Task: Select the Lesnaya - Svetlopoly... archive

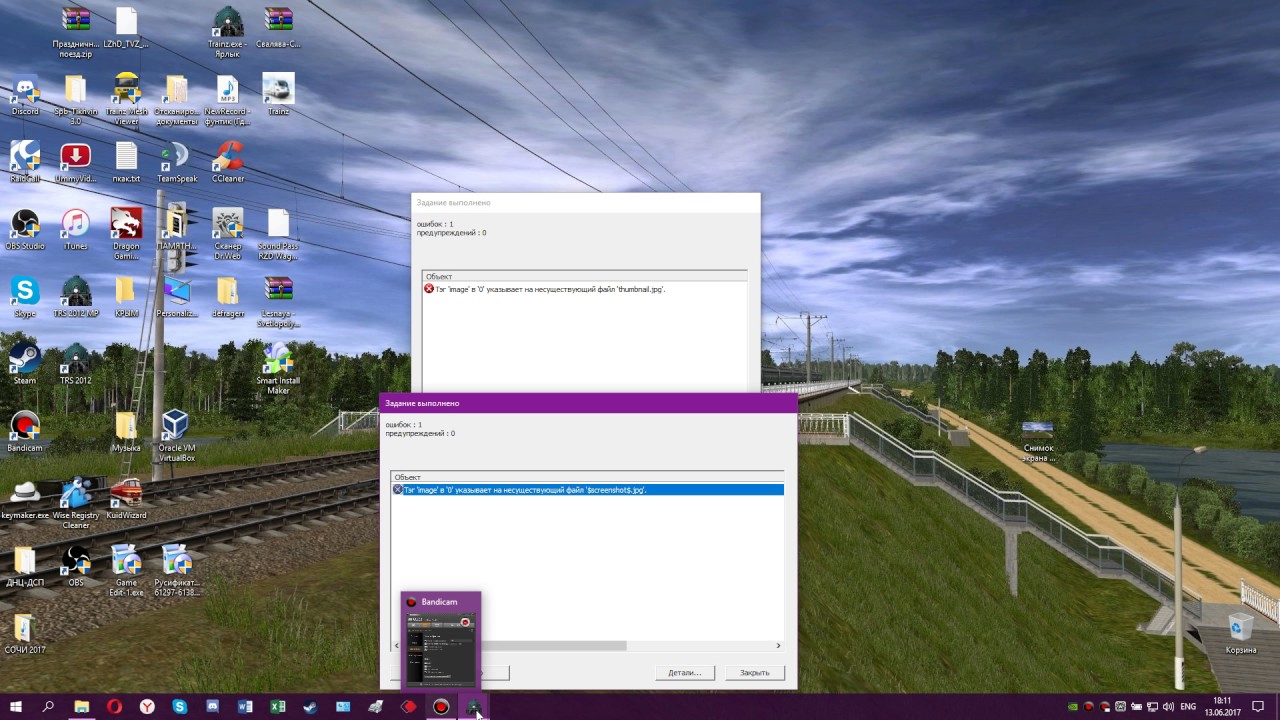Action: coord(278,301)
